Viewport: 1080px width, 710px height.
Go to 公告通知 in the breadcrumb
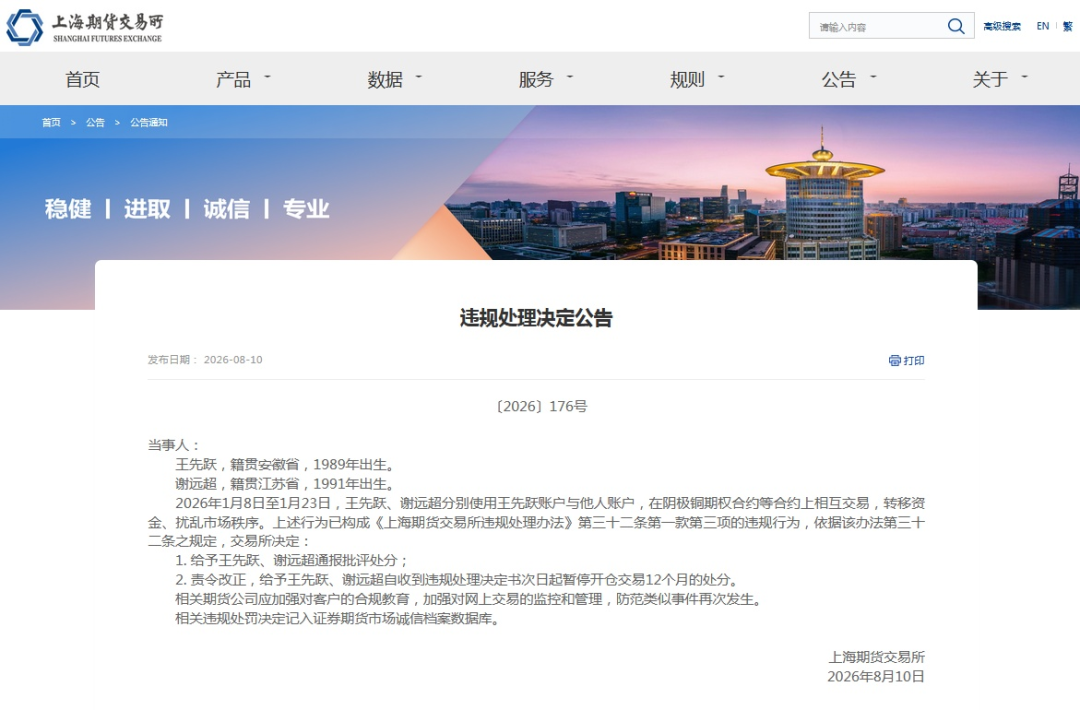[x=149, y=123]
